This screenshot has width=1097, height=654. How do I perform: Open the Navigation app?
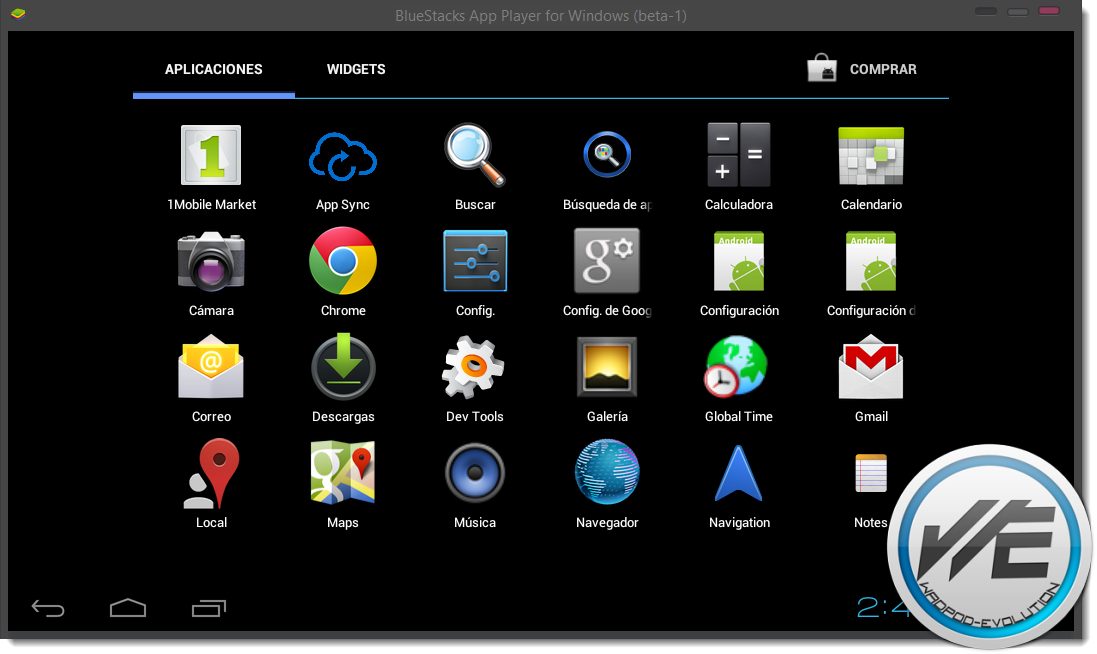[x=739, y=474]
